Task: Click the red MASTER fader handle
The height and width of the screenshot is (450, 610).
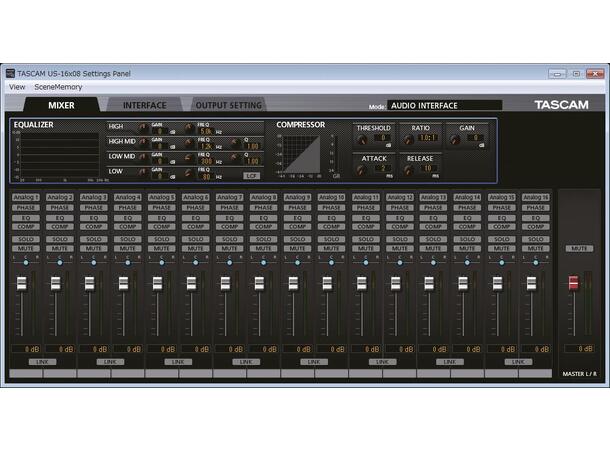Action: tap(573, 283)
